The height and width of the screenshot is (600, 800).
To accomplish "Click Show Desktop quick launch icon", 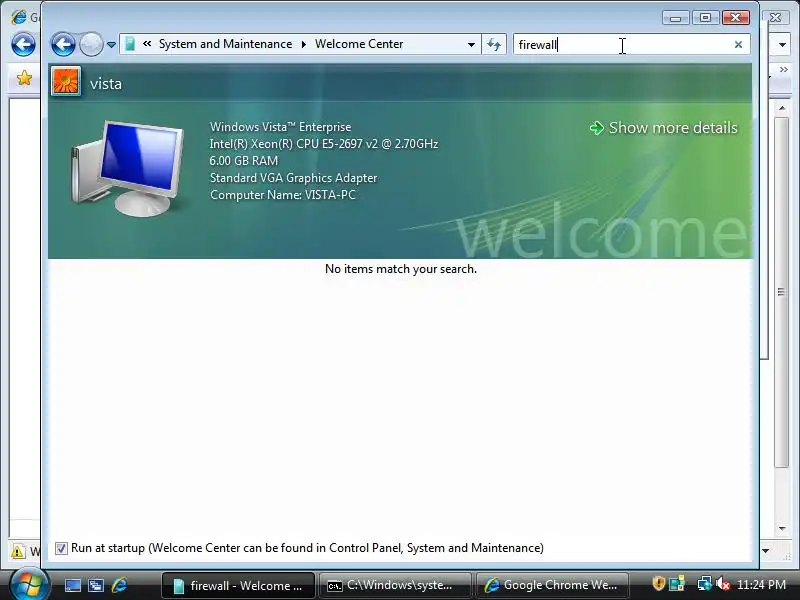I will click(72, 585).
